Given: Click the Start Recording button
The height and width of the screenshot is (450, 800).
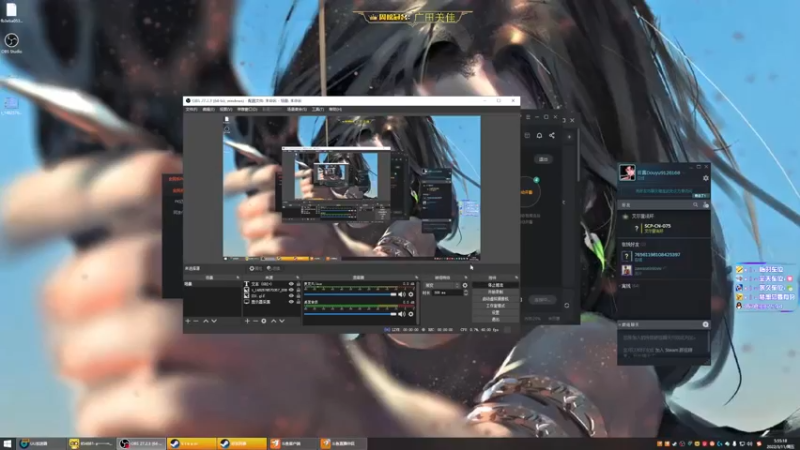Looking at the screenshot, I should pyautogui.click(x=495, y=292).
